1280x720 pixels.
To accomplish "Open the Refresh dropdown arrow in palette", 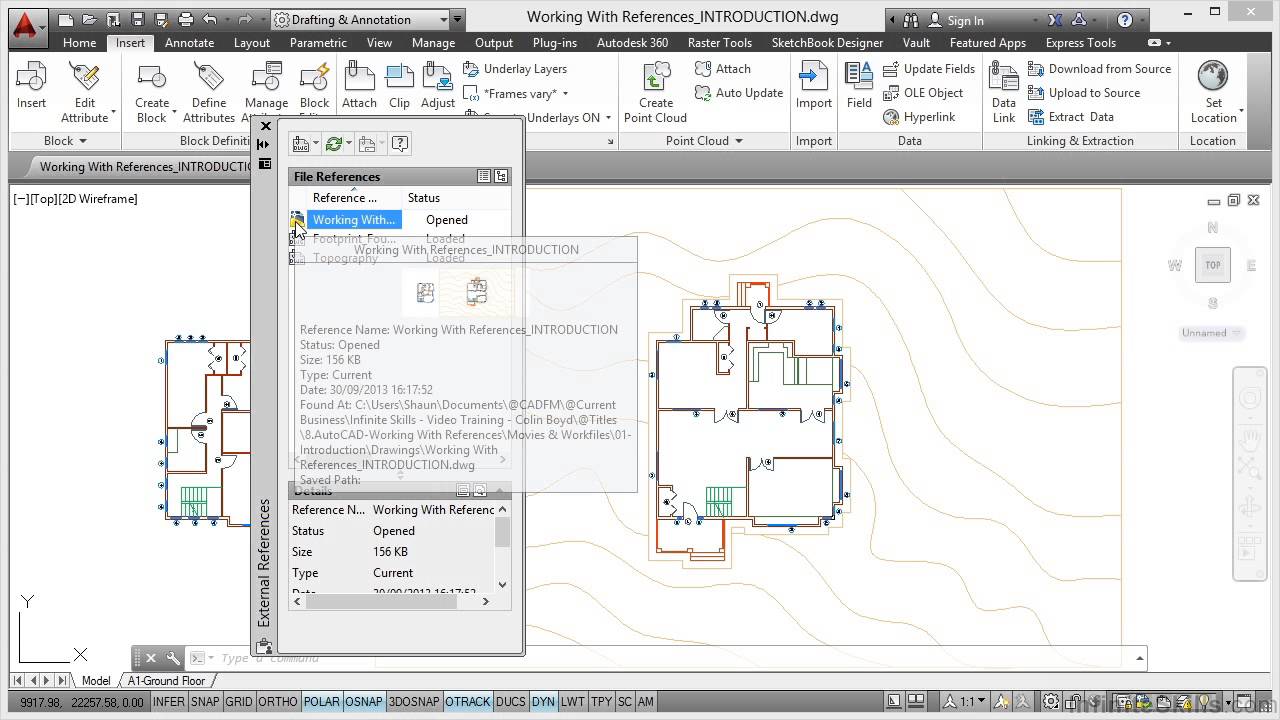I will [x=349, y=144].
